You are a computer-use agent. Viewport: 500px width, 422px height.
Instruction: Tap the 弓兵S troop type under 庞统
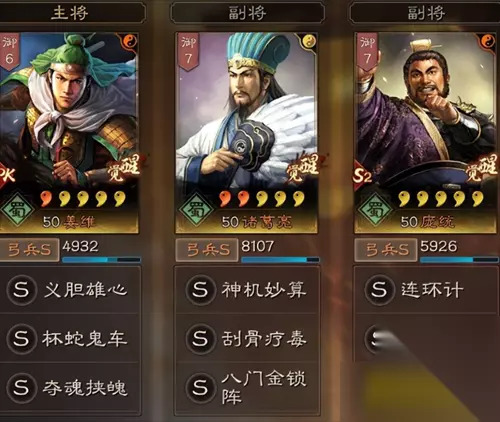[x=386, y=250]
